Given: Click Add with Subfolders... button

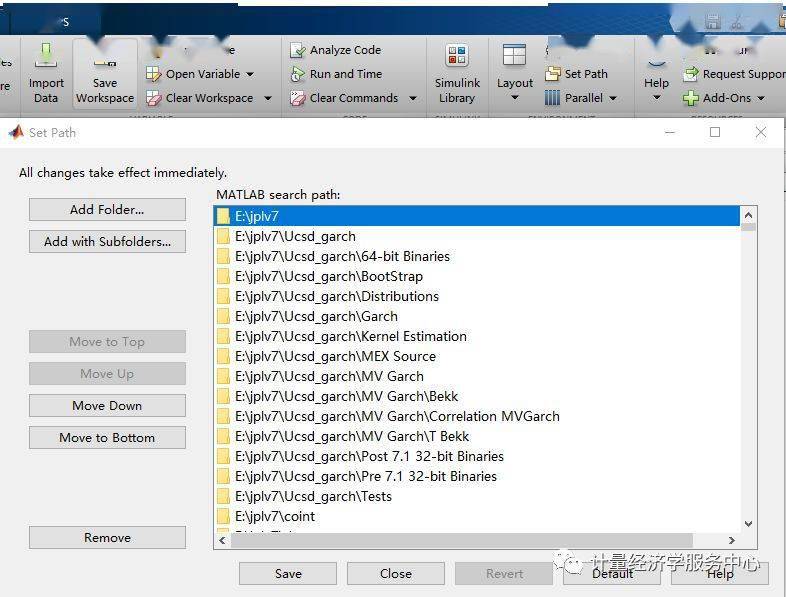Looking at the screenshot, I should [x=107, y=242].
